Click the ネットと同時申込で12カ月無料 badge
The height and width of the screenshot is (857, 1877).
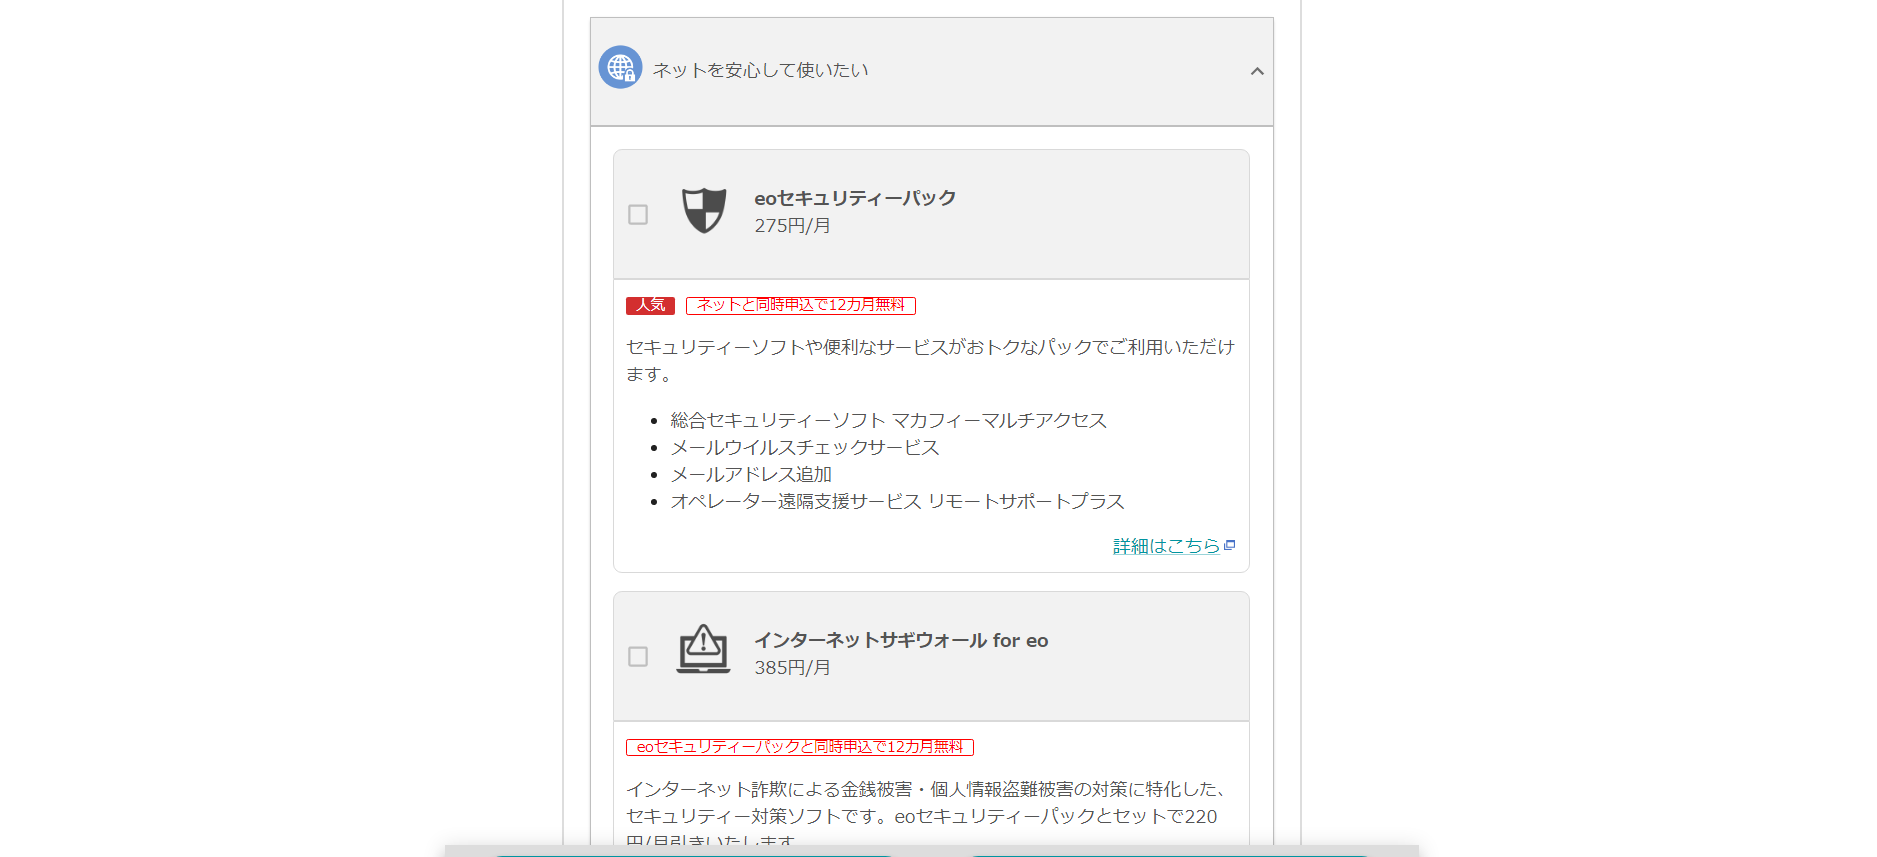800,305
